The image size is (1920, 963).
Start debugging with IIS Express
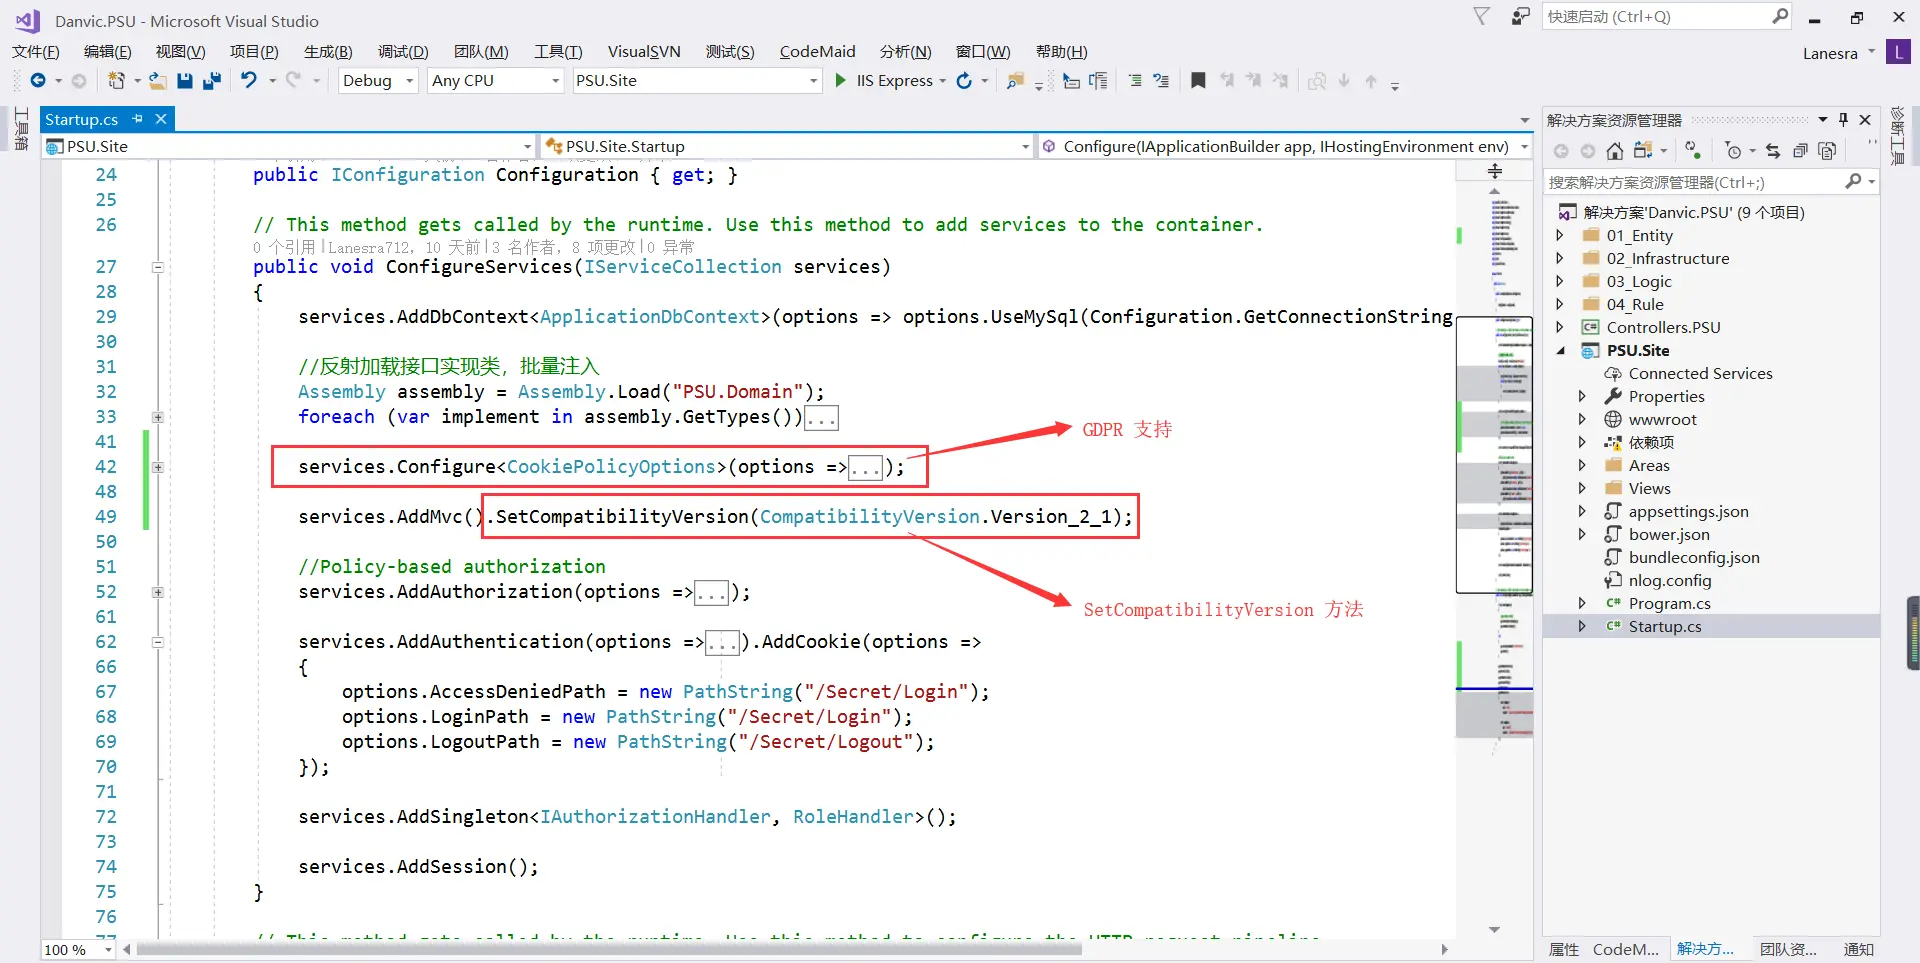pyautogui.click(x=841, y=81)
